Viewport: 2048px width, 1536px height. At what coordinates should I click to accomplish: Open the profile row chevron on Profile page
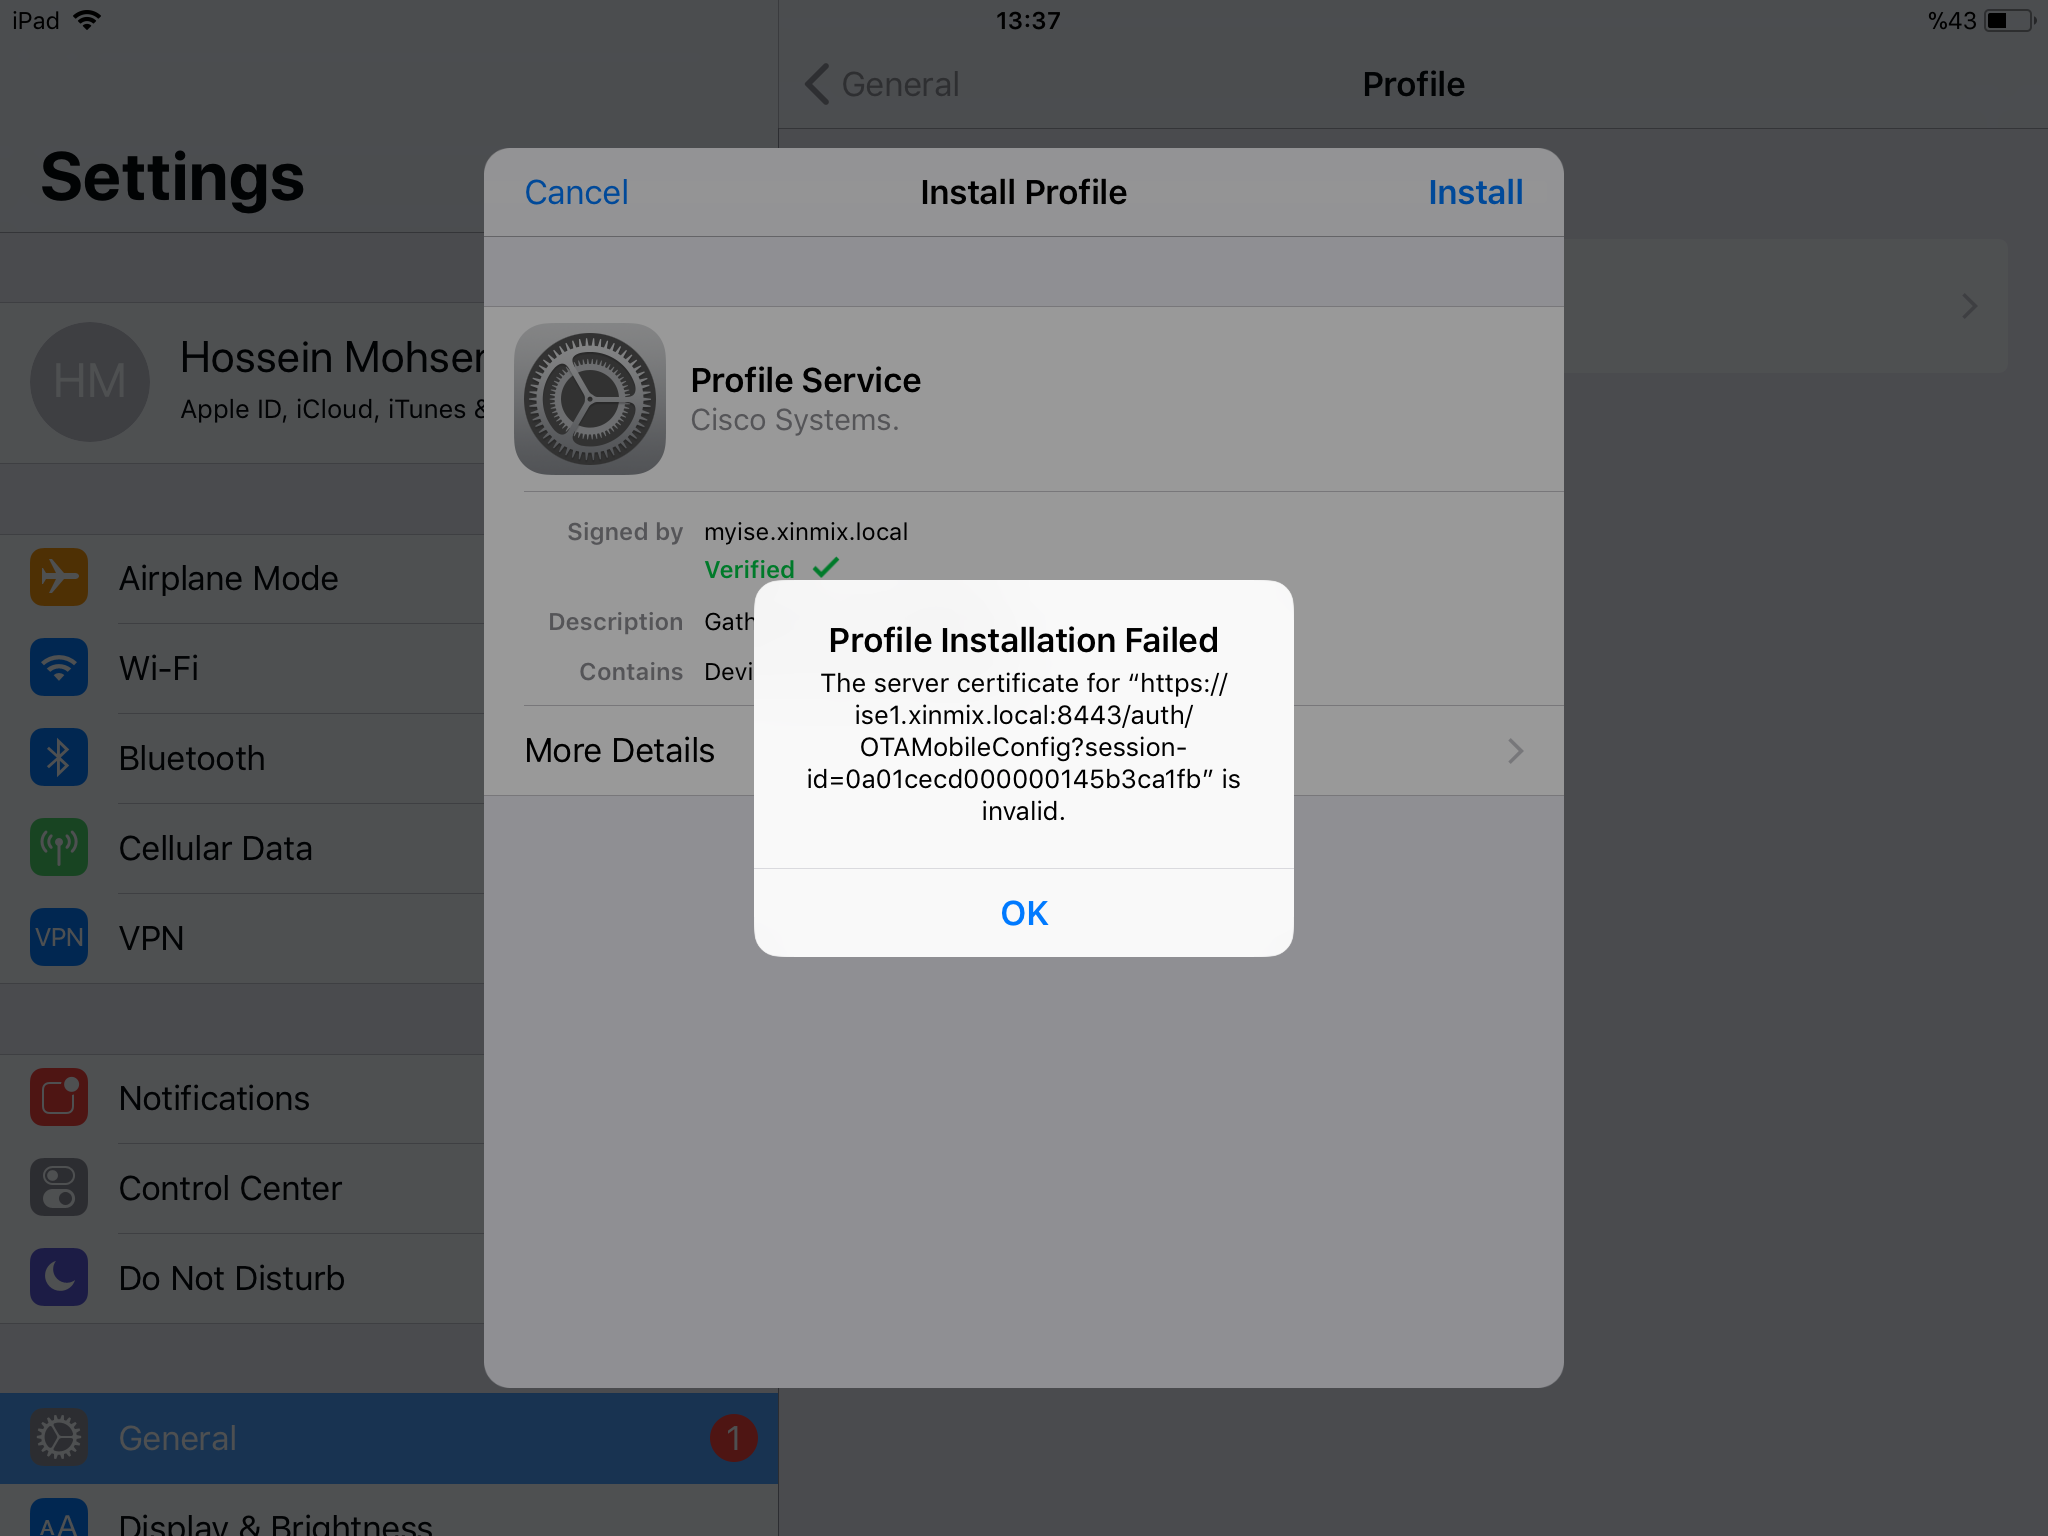pos(1970,306)
